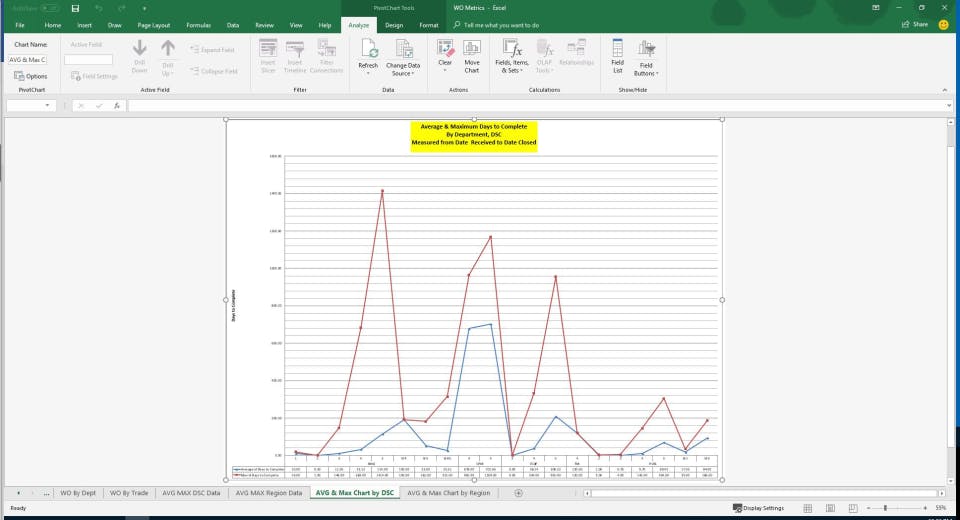The image size is (960, 520).
Task: Click the Active Field text box
Action: [88, 59]
